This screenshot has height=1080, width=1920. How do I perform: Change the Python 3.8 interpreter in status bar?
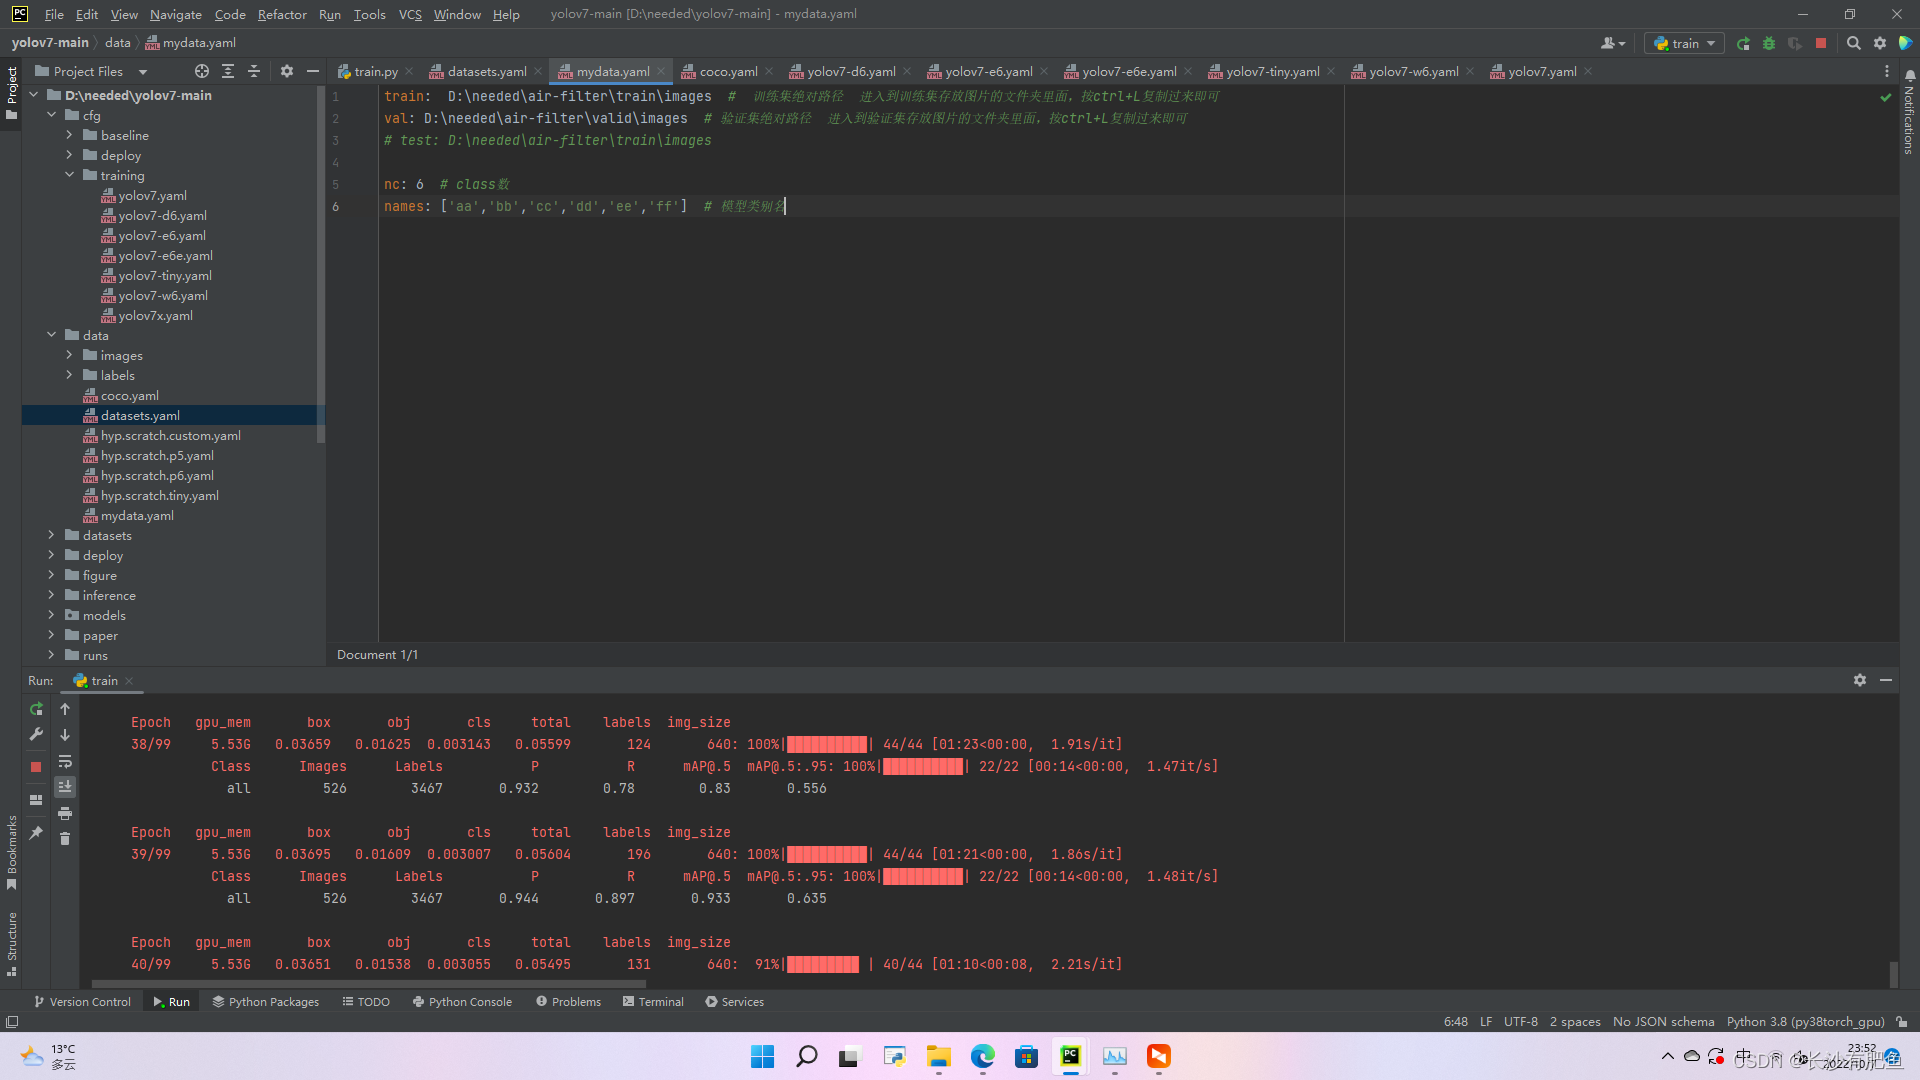coord(1805,1021)
